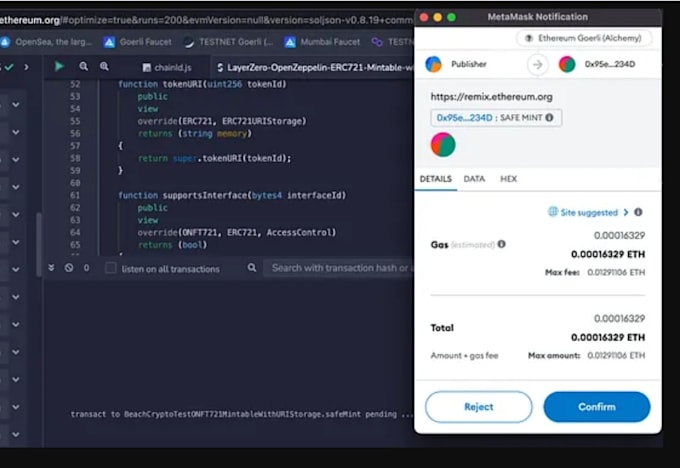Open the Ethereum Goerli (Alchemy) network selector

pos(584,38)
